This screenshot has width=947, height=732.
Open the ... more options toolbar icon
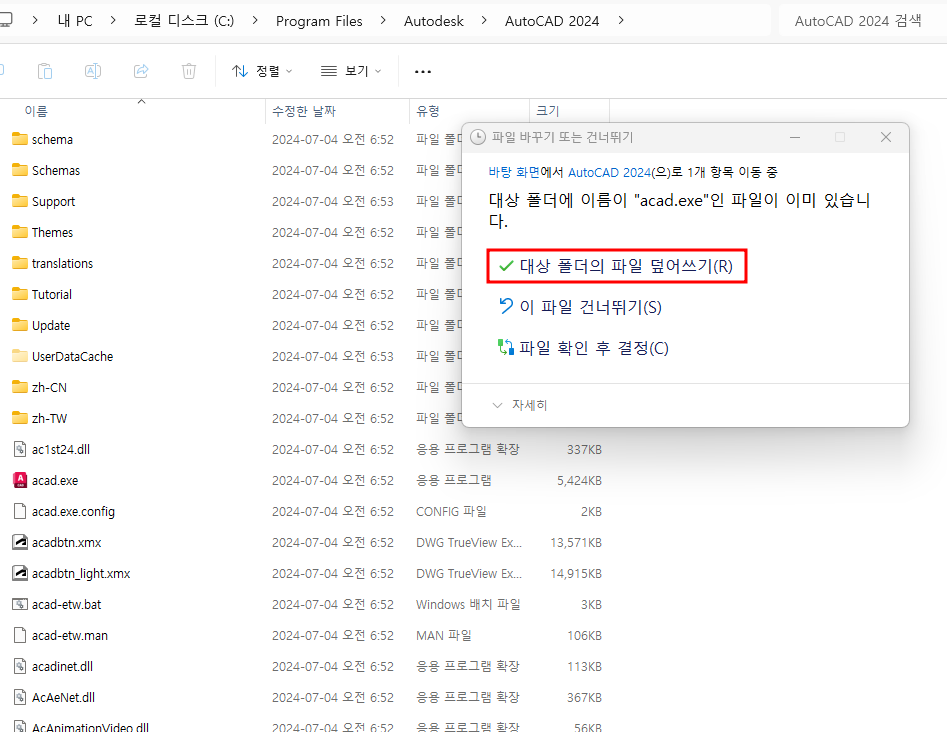coord(422,70)
